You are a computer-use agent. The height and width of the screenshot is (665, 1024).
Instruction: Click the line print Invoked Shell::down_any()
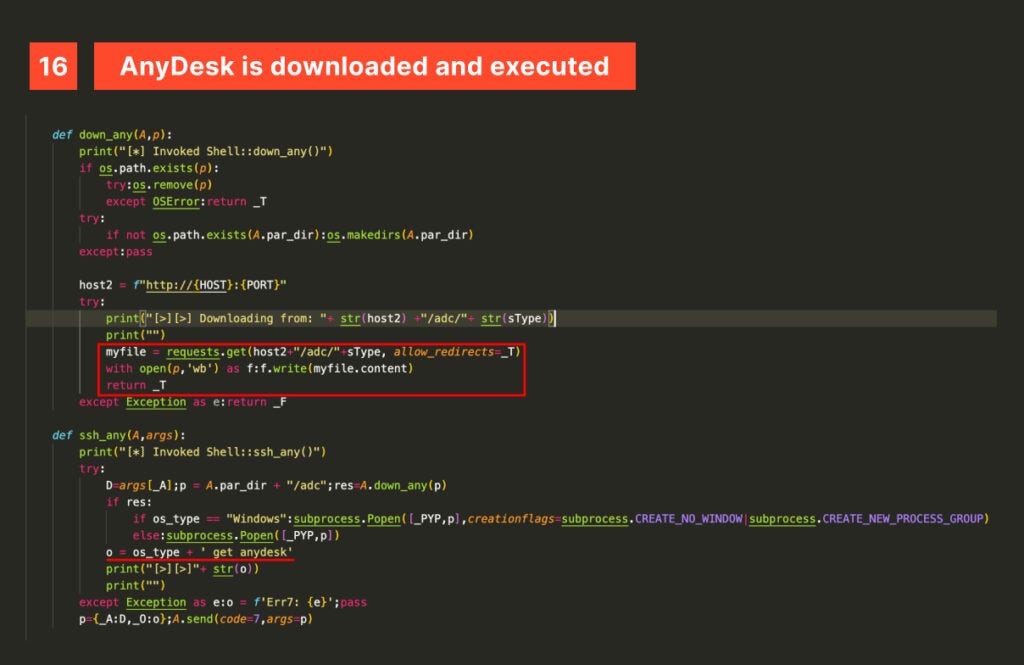coord(206,152)
